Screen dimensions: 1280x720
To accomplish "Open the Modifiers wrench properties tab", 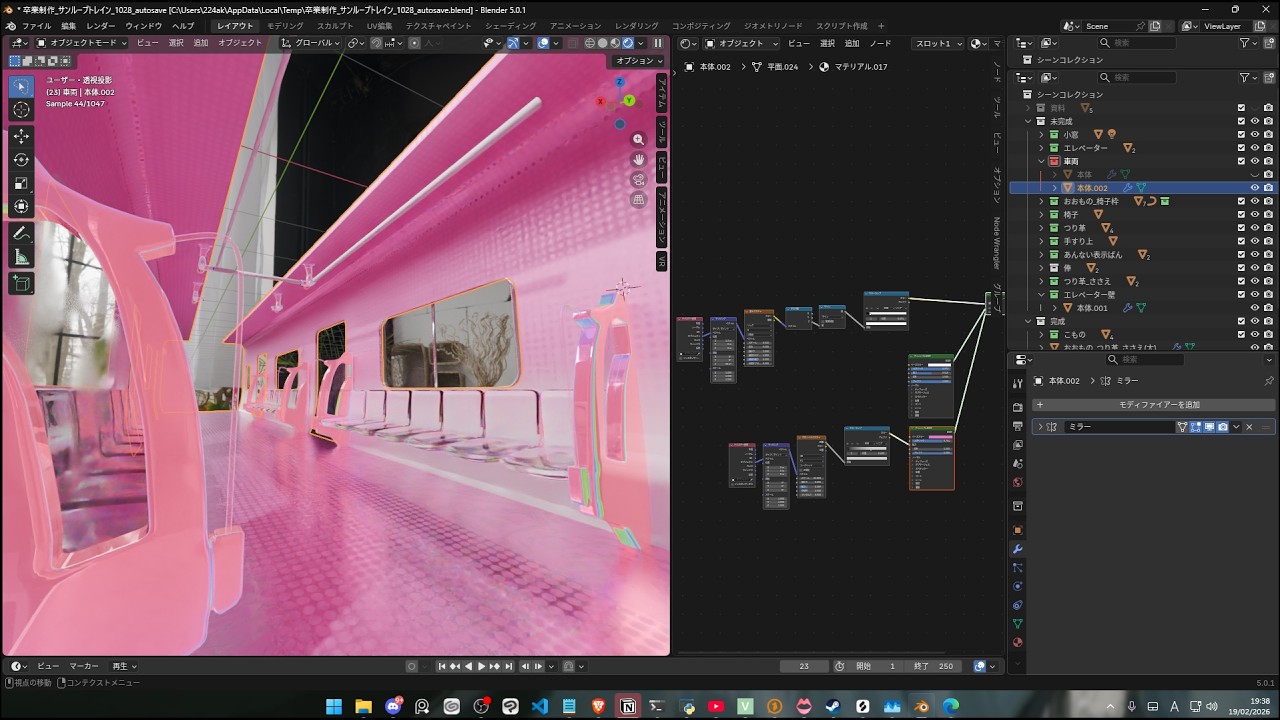I will point(1018,549).
